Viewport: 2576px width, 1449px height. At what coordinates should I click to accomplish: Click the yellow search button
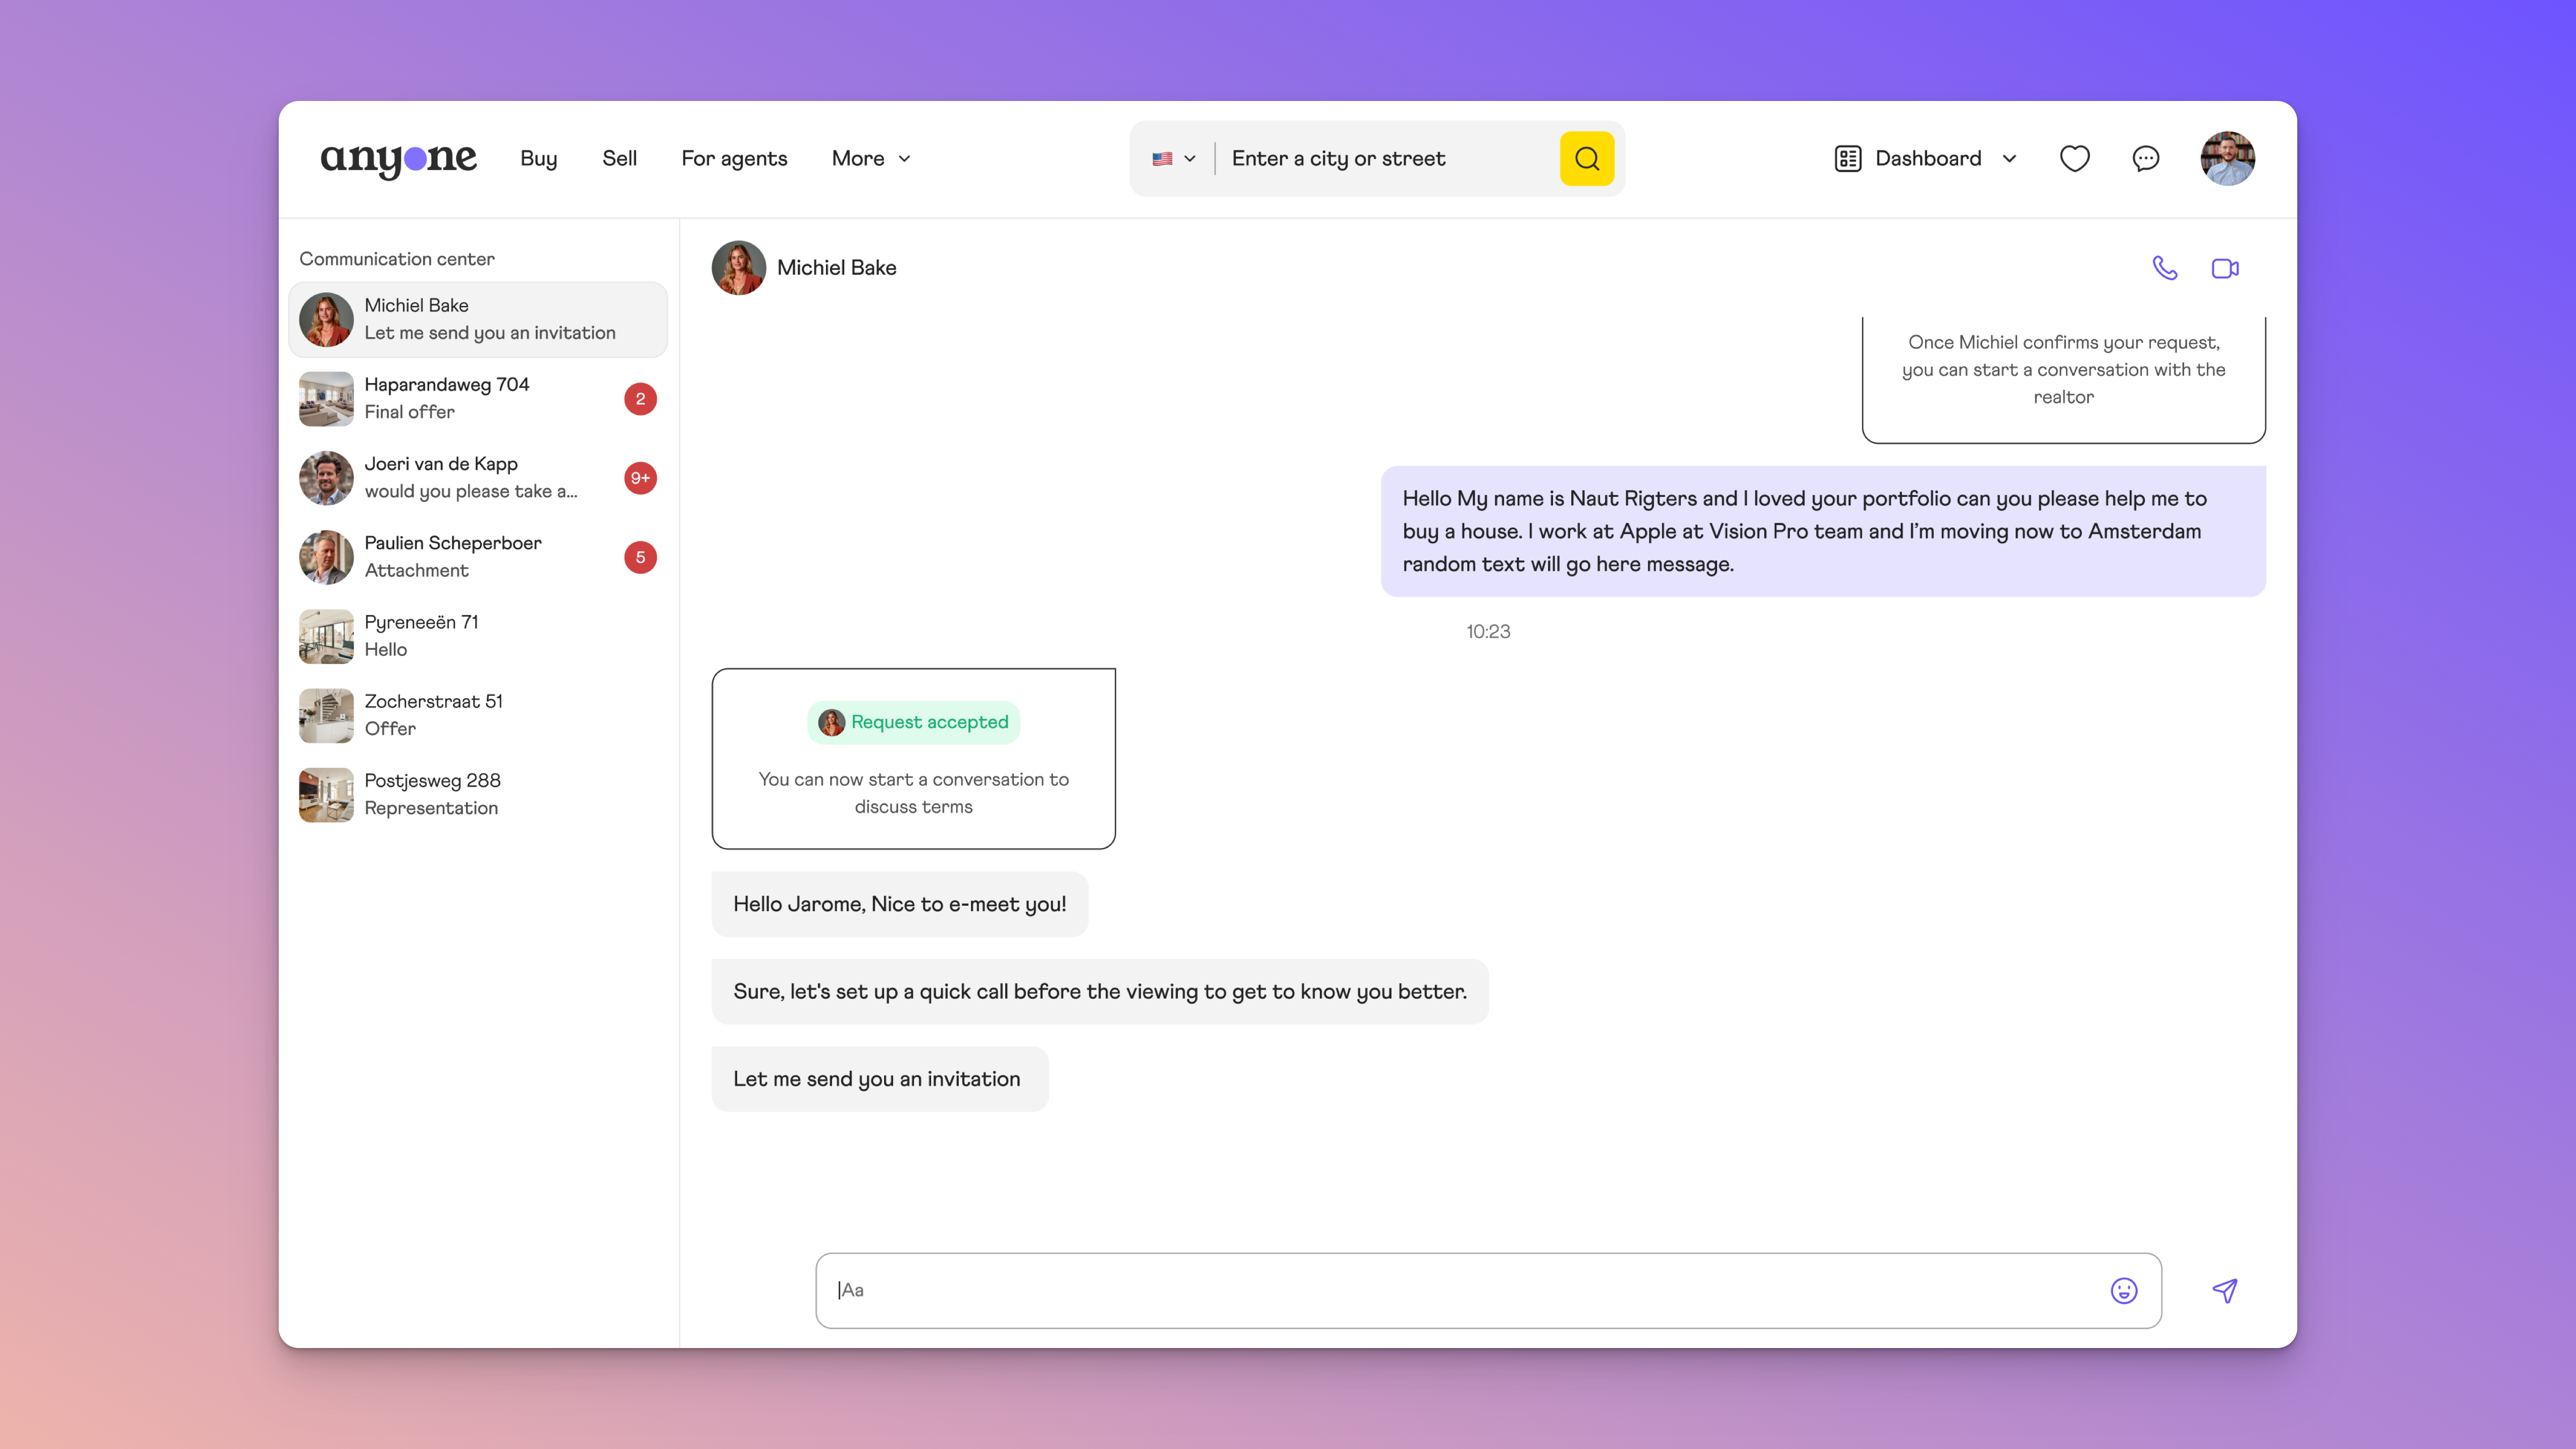(x=1586, y=158)
